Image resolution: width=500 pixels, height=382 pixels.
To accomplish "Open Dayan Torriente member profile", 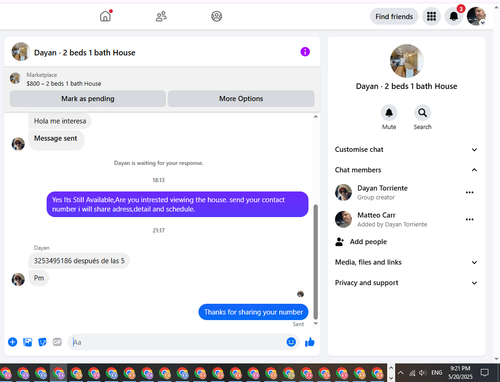I will coord(382,188).
